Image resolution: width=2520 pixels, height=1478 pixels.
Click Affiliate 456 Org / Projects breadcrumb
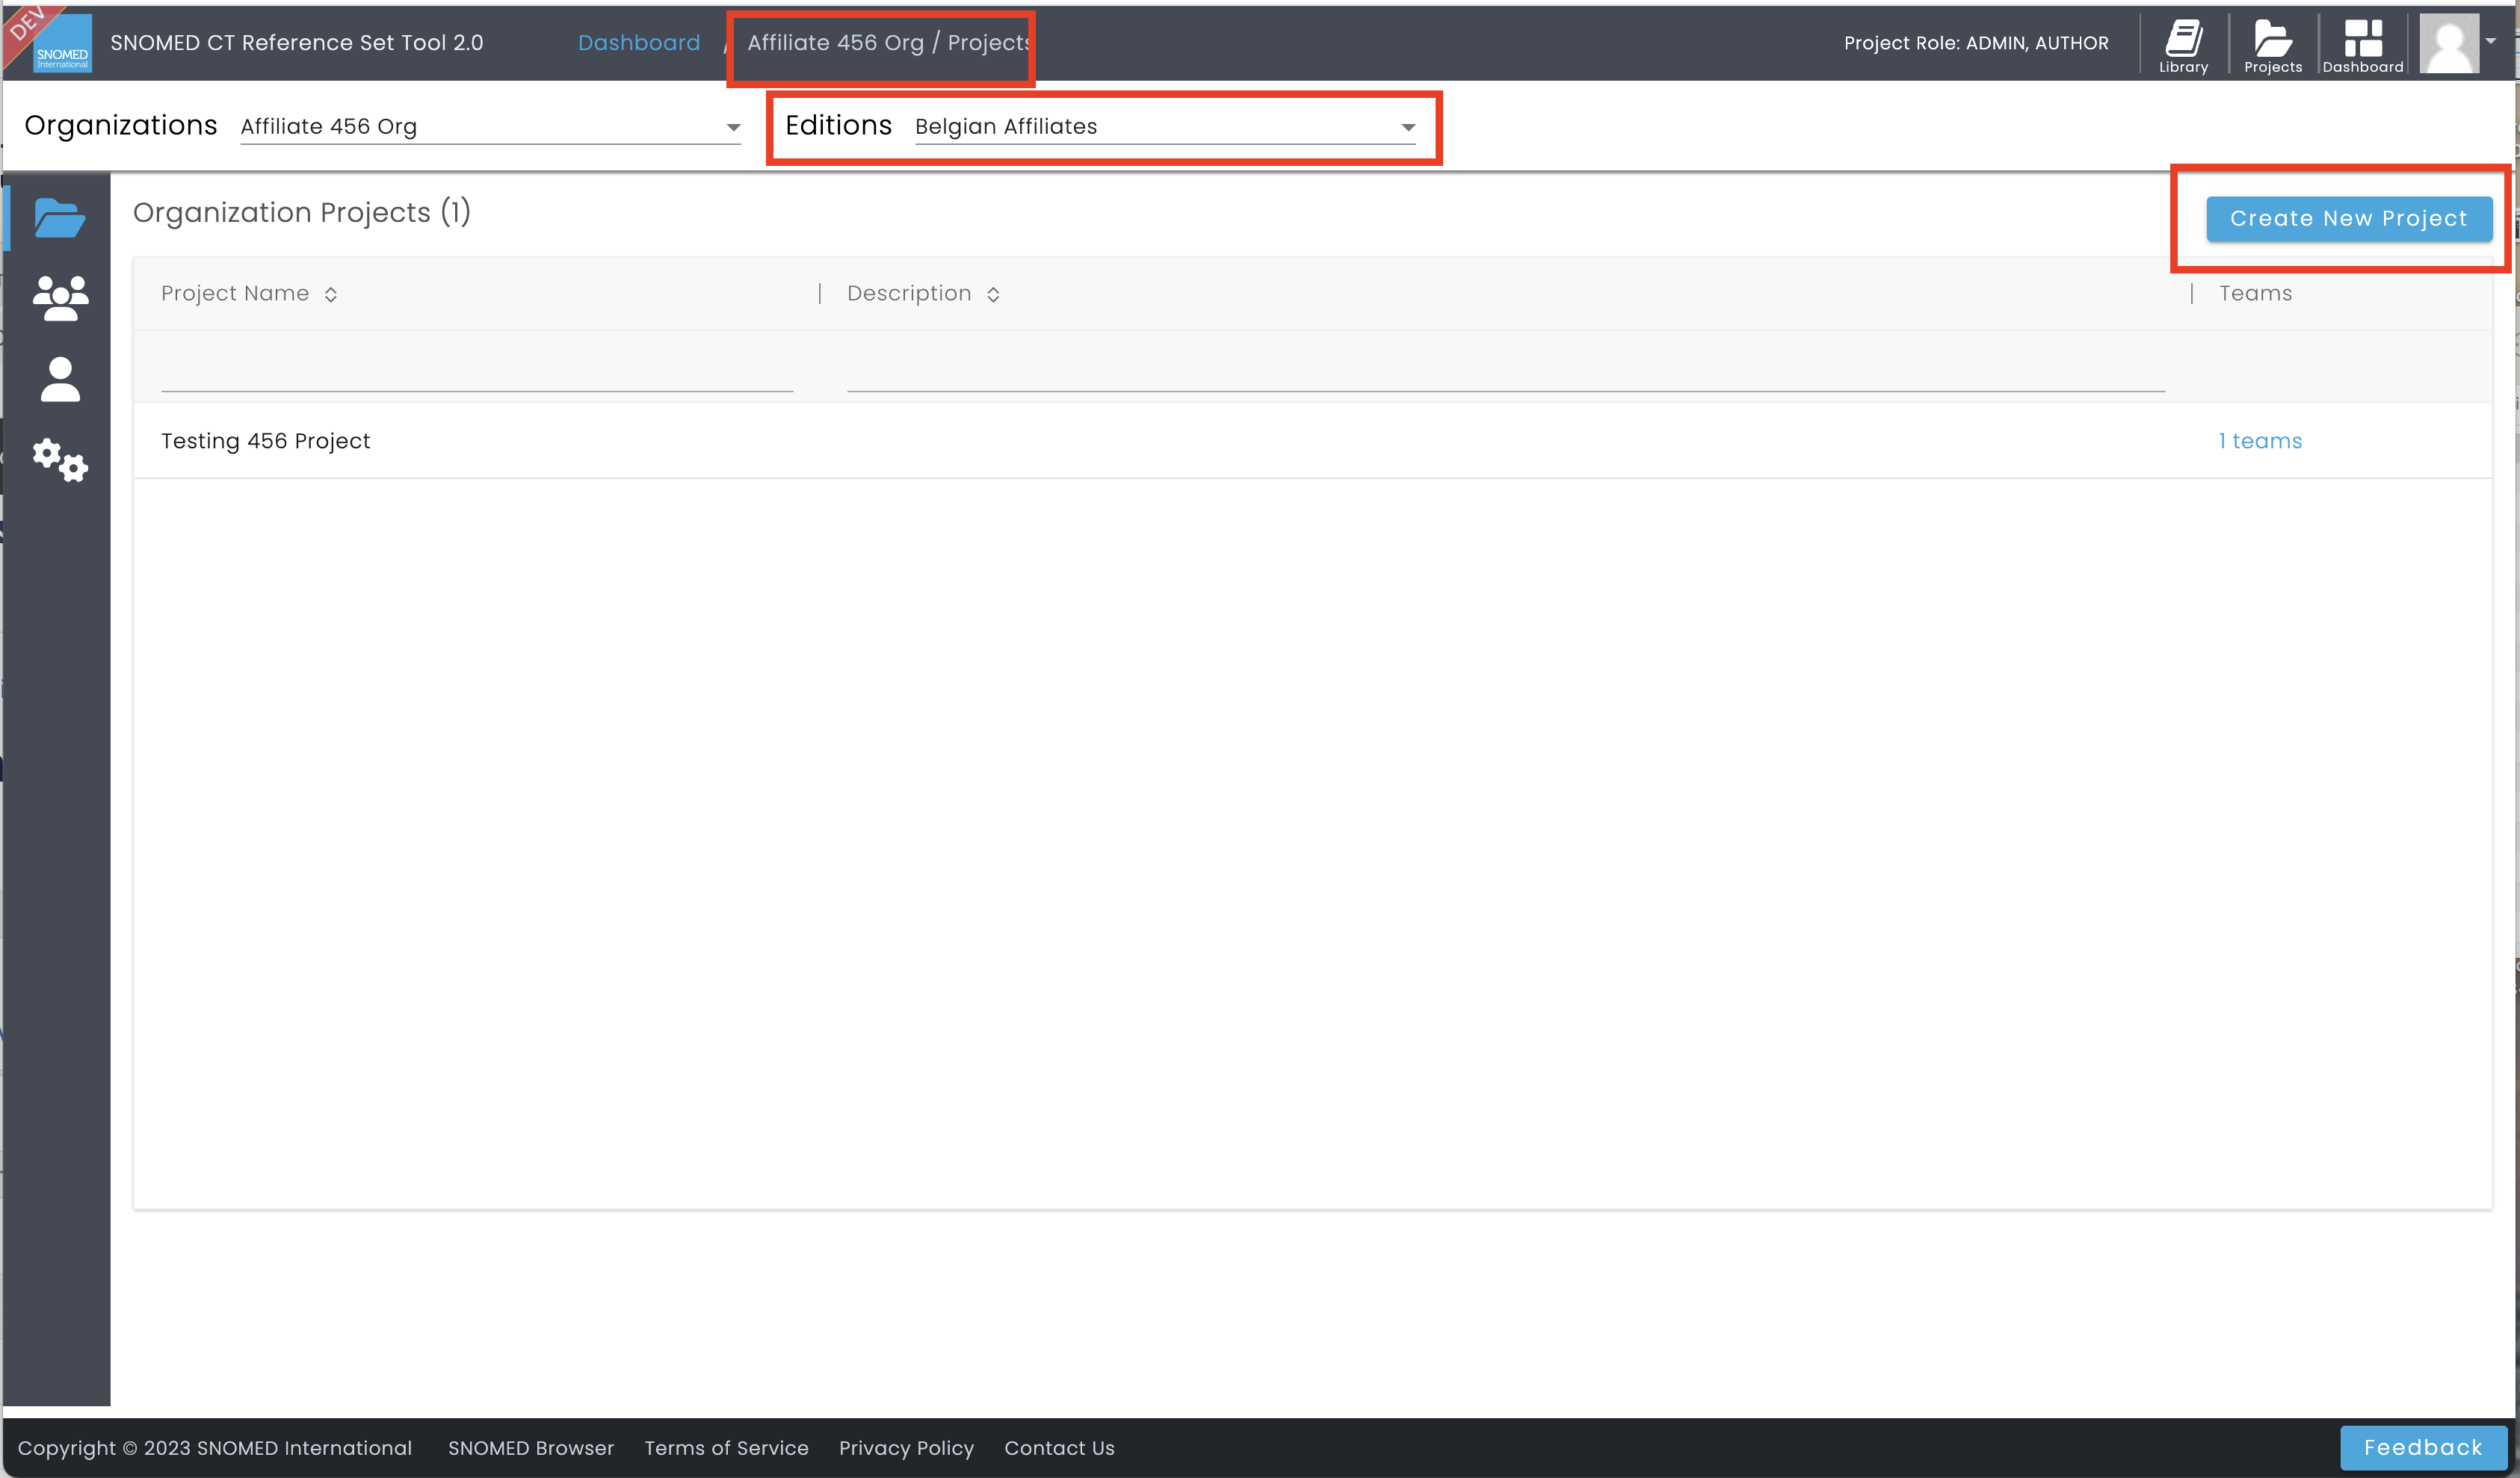pos(888,42)
